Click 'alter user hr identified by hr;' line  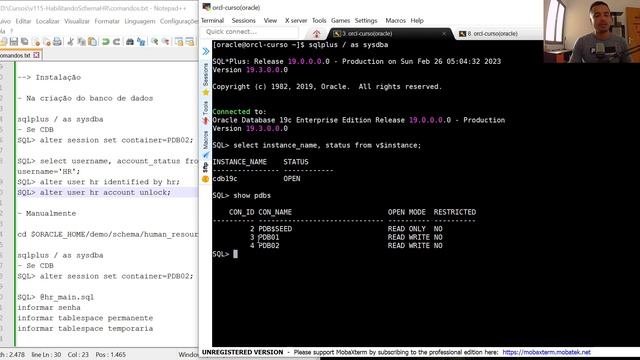click(x=98, y=182)
